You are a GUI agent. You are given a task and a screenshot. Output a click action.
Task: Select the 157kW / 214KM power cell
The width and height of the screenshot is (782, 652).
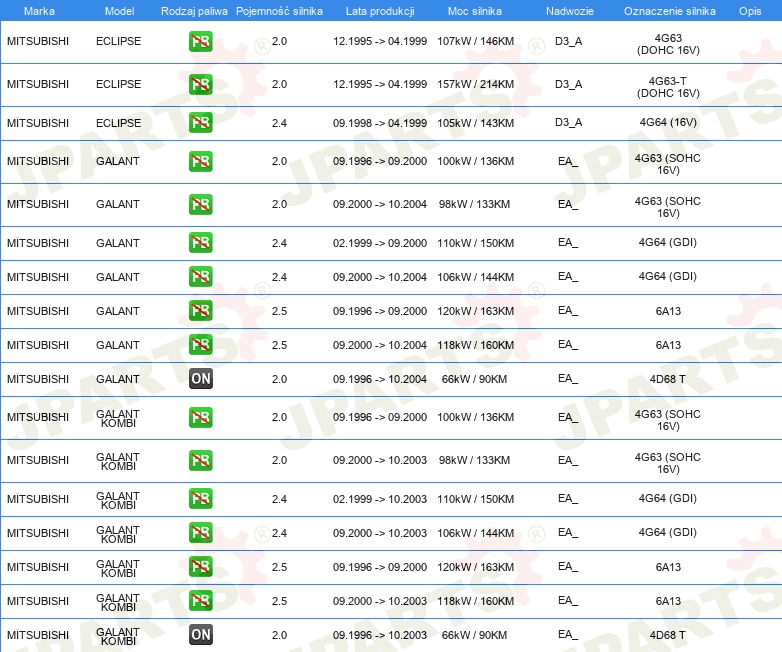[x=475, y=84]
